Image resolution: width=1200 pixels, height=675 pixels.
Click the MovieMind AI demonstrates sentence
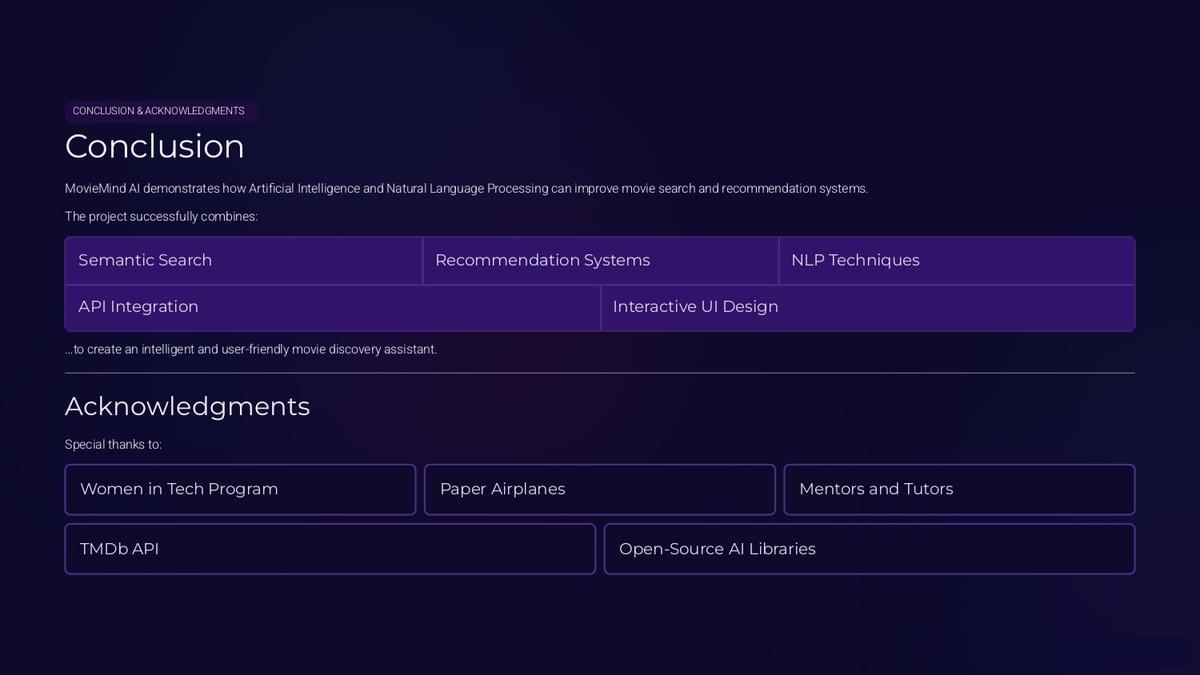[466, 188]
